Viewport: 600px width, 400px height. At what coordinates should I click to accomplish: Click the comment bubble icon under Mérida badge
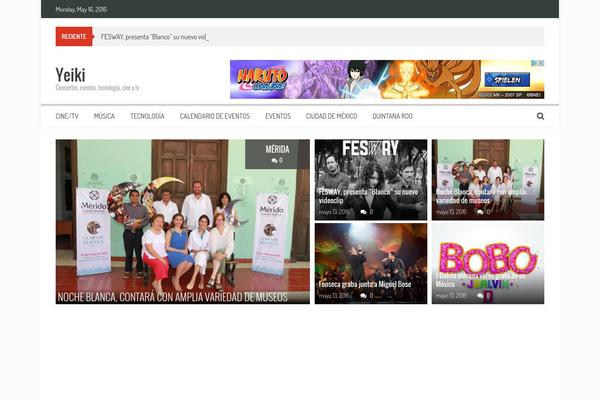click(x=274, y=161)
